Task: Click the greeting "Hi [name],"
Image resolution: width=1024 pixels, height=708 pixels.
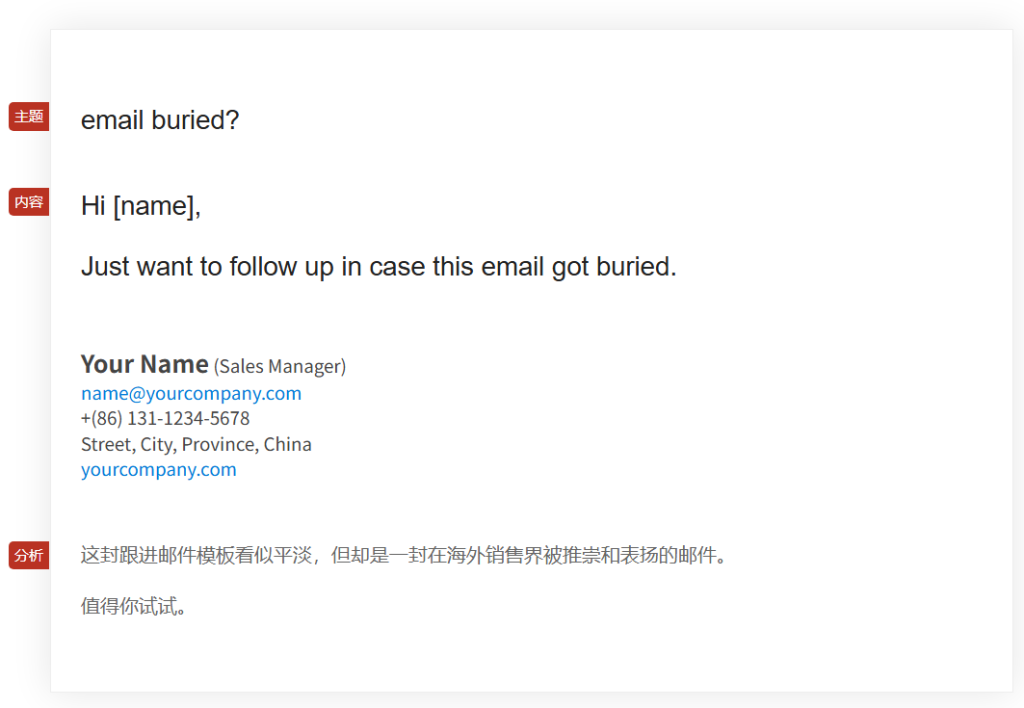Action: point(140,206)
